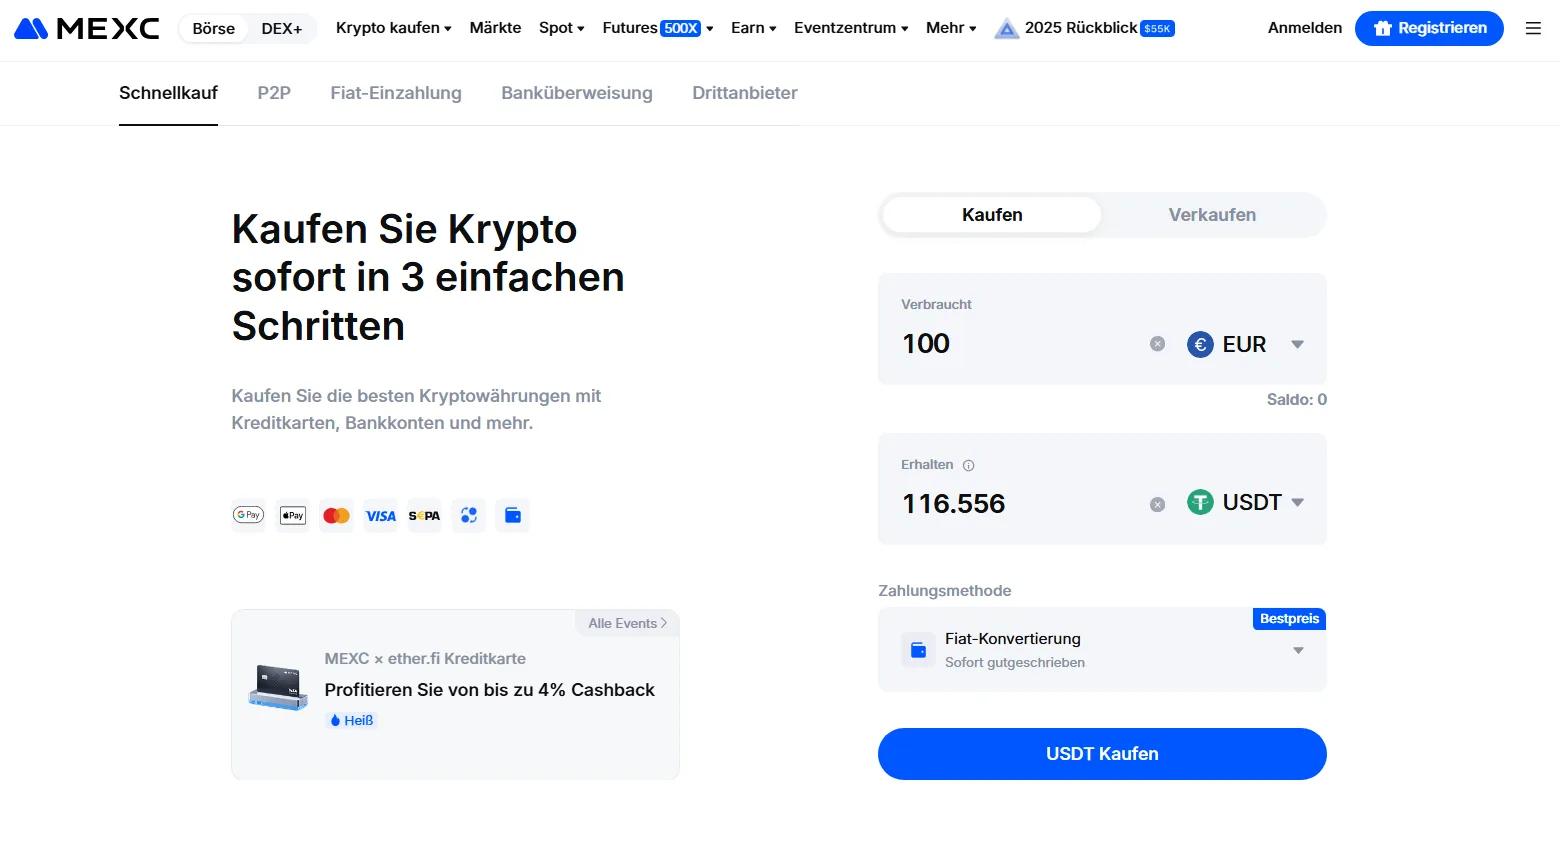The width and height of the screenshot is (1560, 862).
Task: Click the MEXC logo
Action: coord(87,28)
